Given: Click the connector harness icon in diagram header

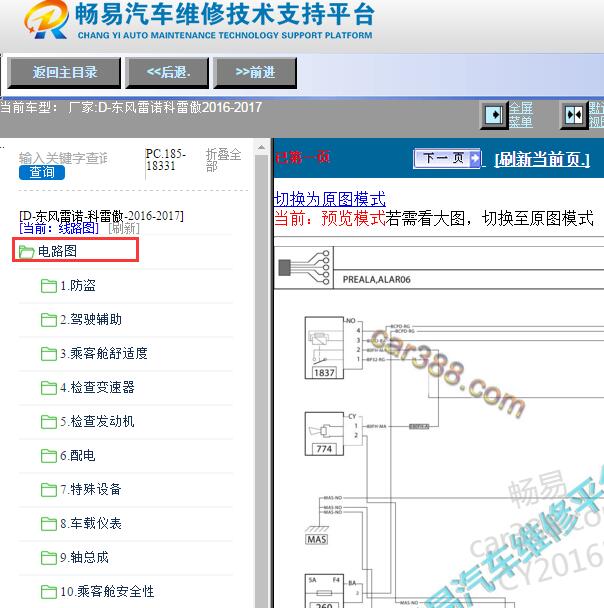Looking at the screenshot, I should [304, 268].
